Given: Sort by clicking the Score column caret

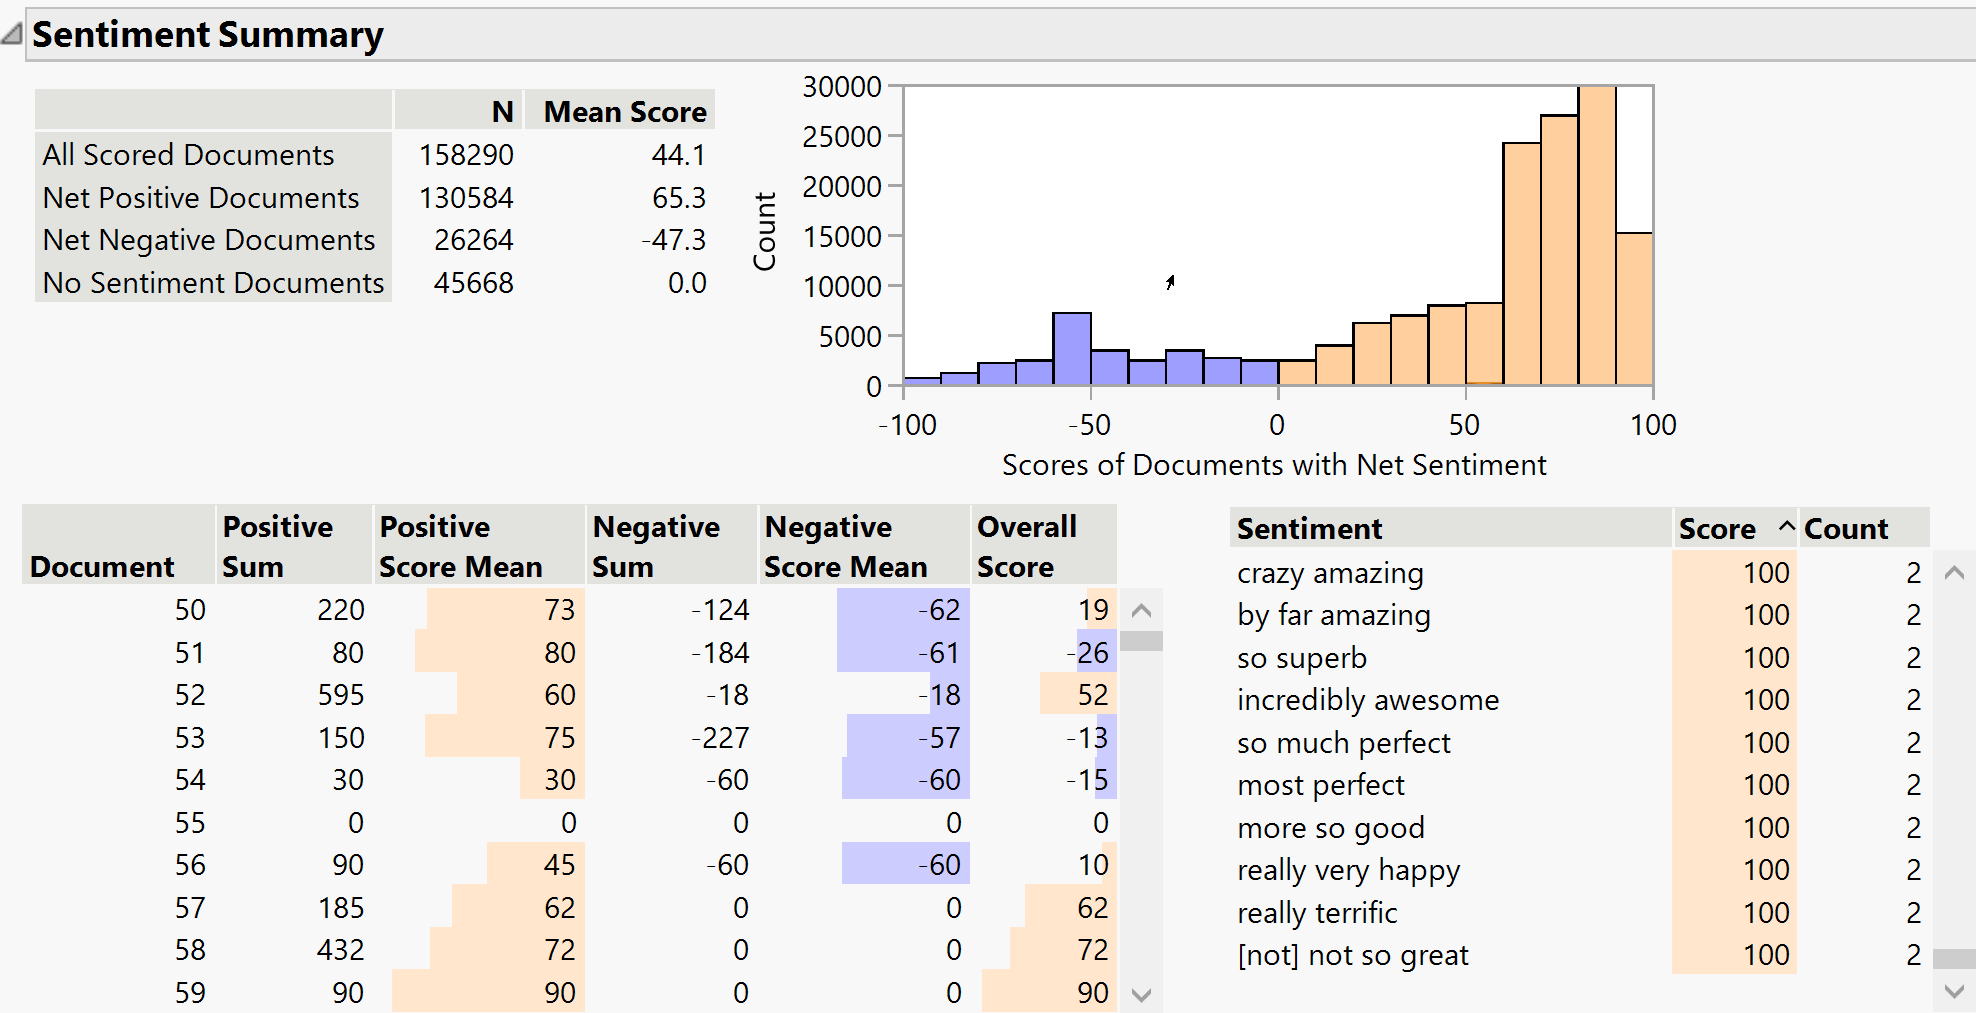Looking at the screenshot, I should [1785, 527].
